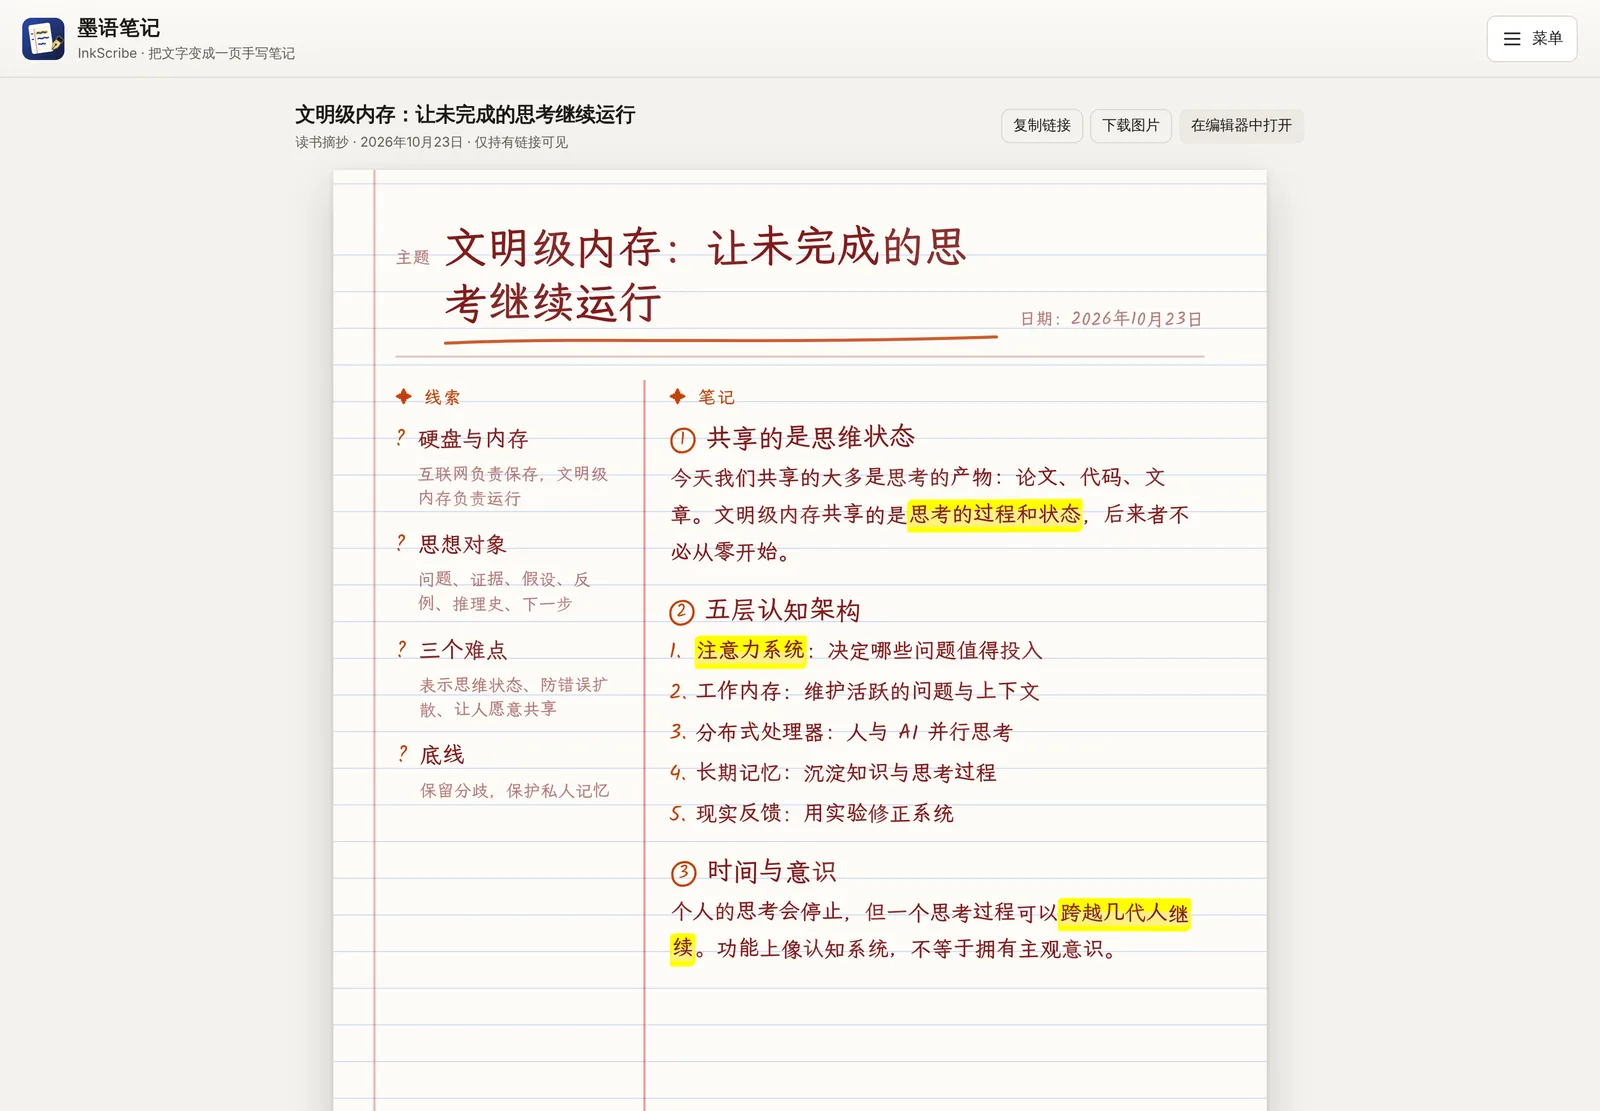
Task: Click the question mark next to 底线
Action: point(402,754)
